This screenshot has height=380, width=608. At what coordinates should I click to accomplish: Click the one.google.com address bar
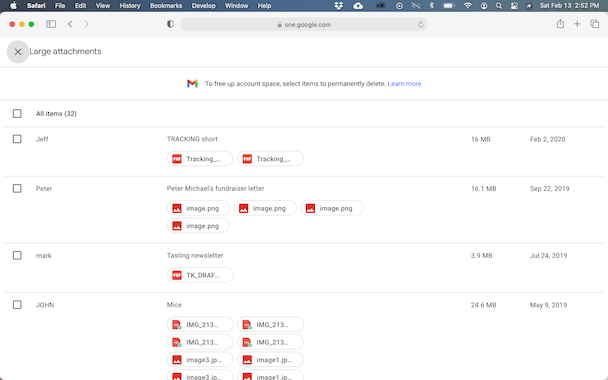pyautogui.click(x=304, y=24)
